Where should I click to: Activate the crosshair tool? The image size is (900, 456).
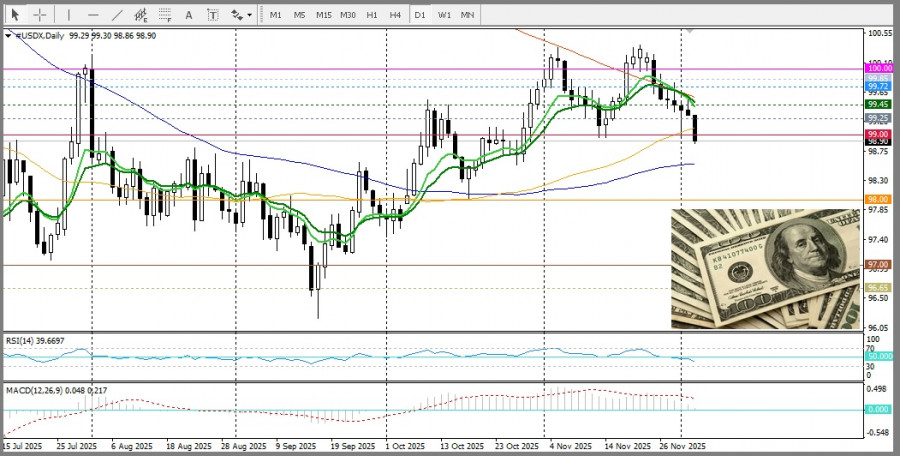(x=40, y=15)
